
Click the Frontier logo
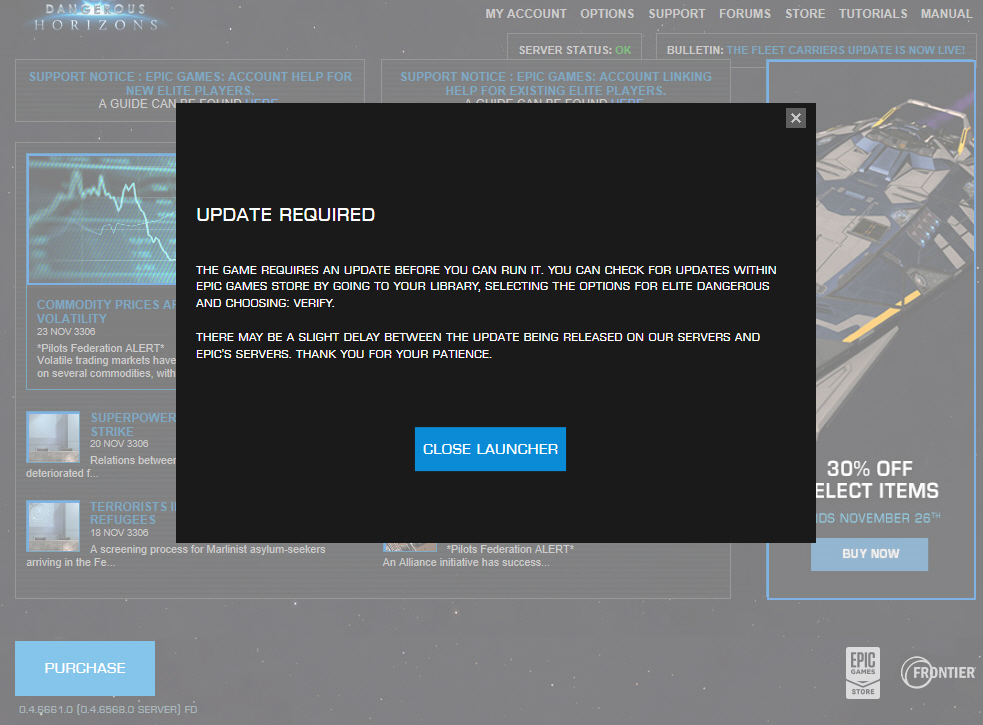938,672
